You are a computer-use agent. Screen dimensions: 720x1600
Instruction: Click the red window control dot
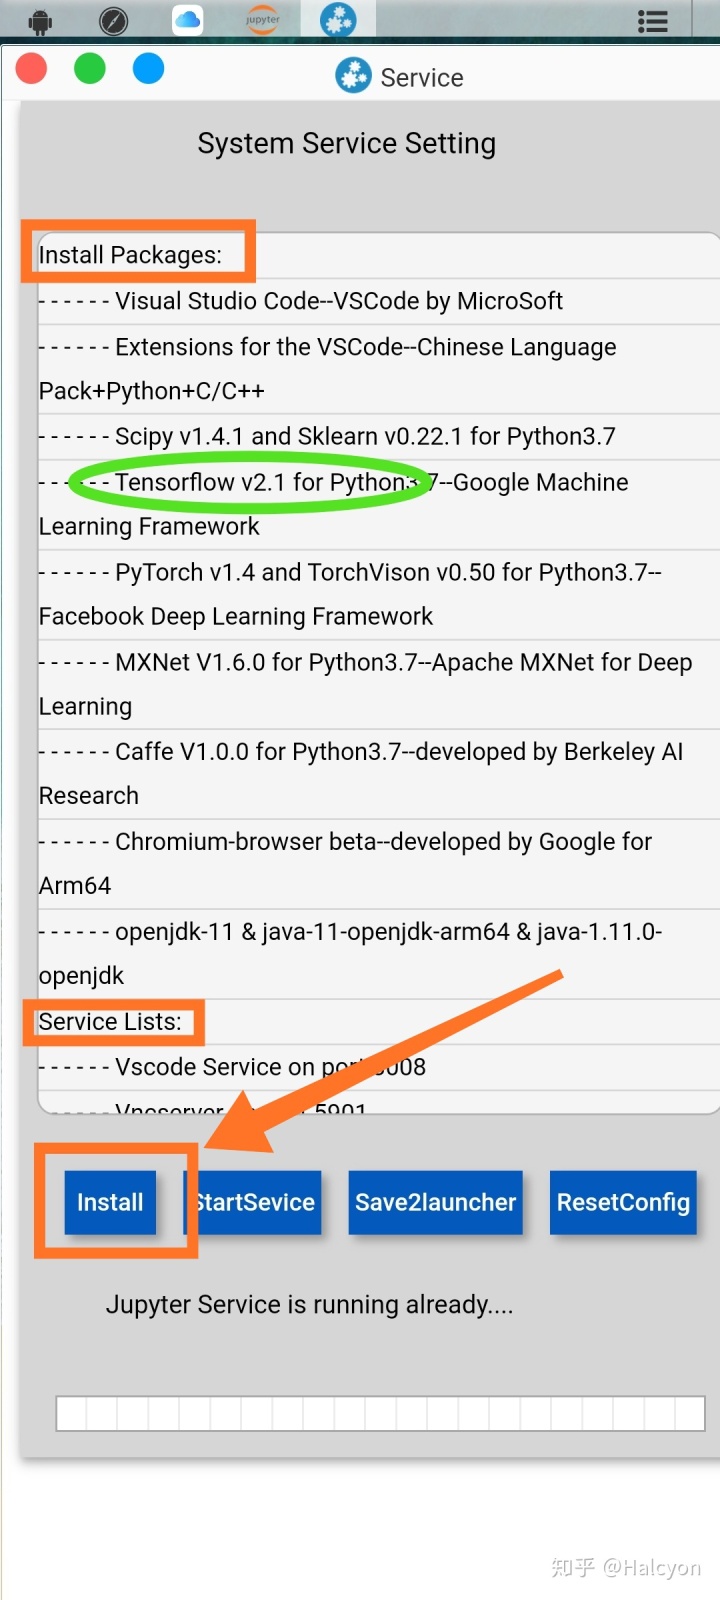[x=32, y=68]
